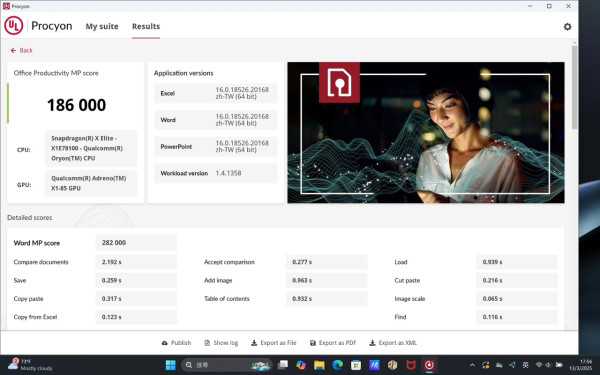The width and height of the screenshot is (600, 375).
Task: Export result as XML
Action: [393, 343]
